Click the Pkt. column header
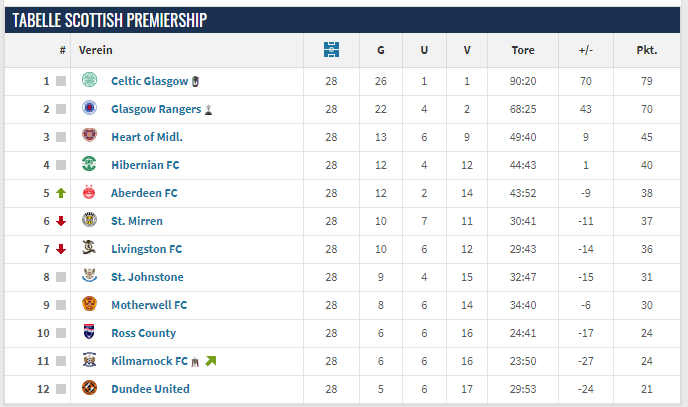This screenshot has width=688, height=407. (647, 50)
